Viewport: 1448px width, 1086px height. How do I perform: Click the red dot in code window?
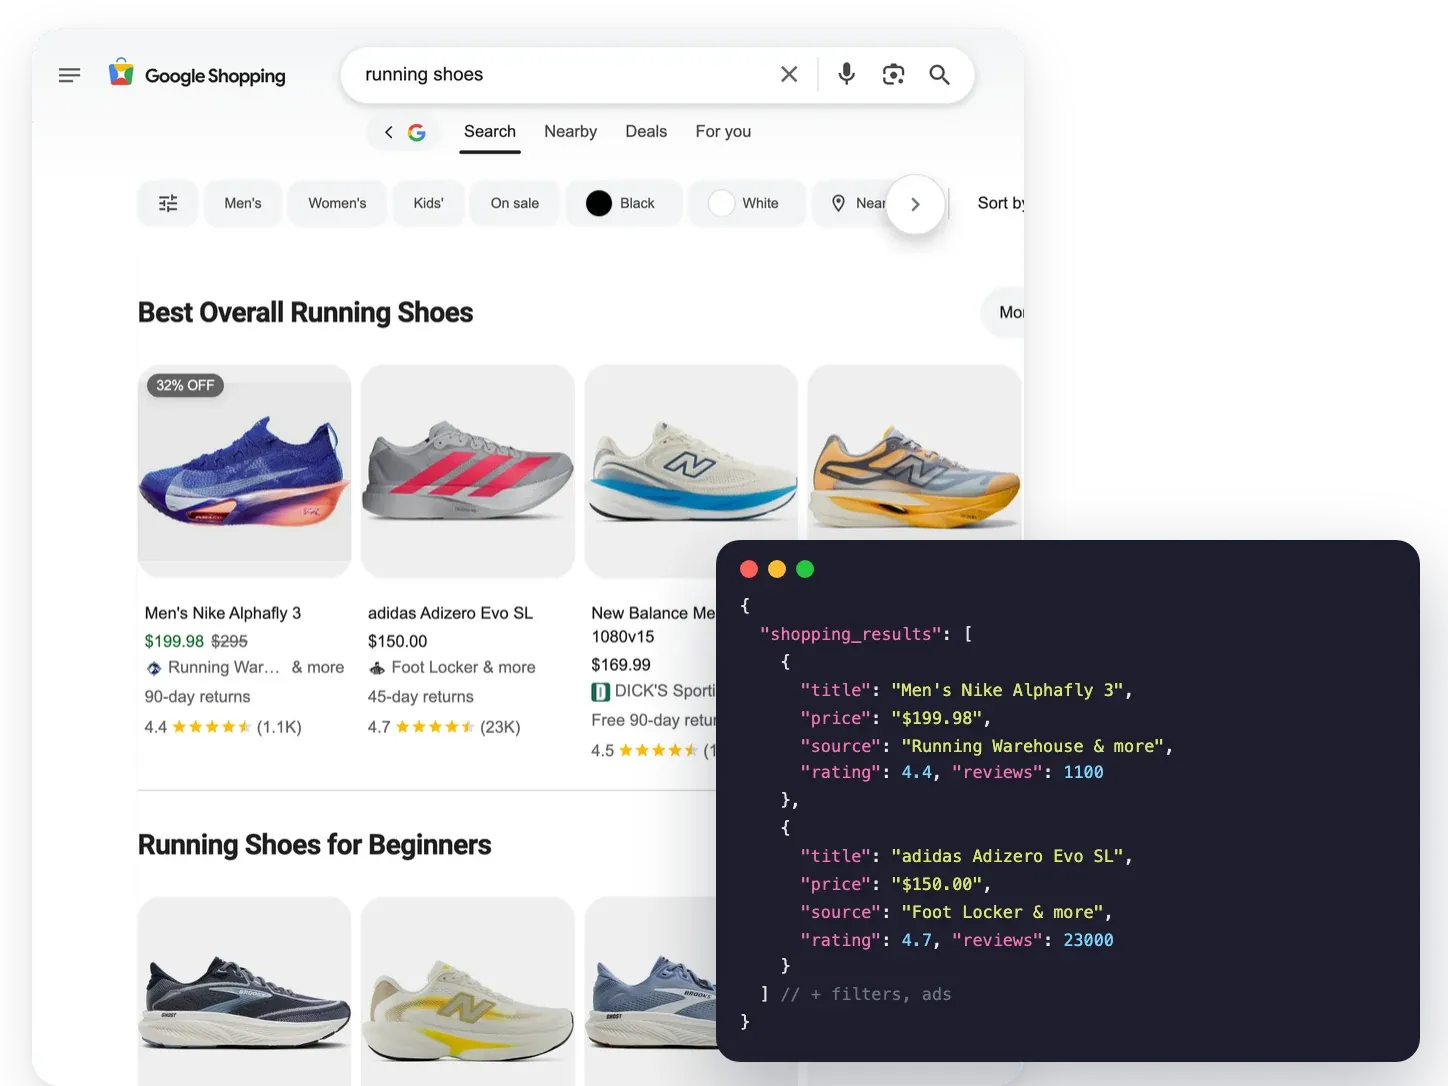[749, 569]
